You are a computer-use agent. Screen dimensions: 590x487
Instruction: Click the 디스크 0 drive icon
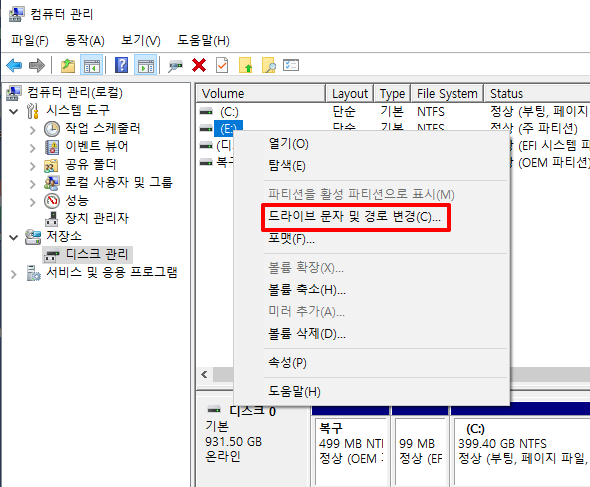pyautogui.click(x=214, y=409)
